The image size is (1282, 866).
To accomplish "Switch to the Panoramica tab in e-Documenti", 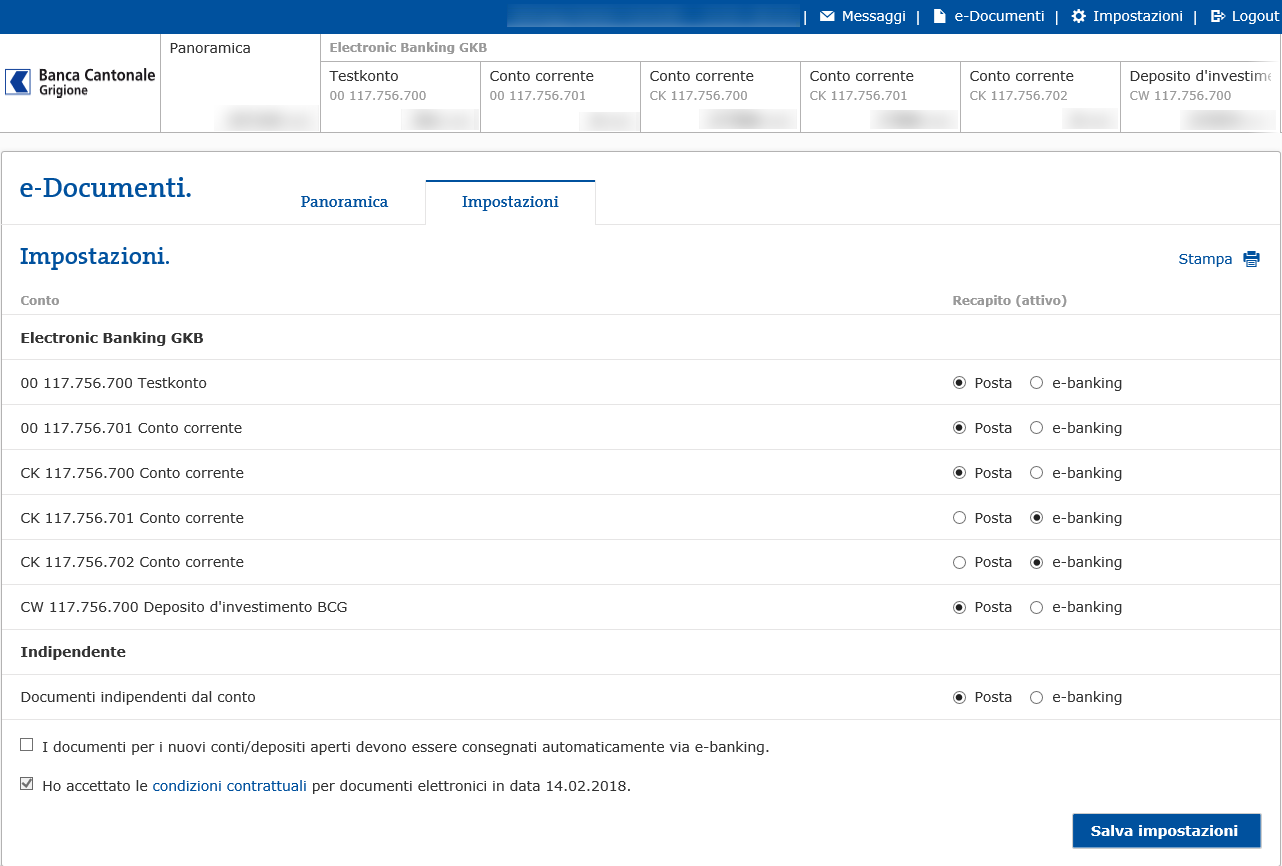I will pos(344,202).
